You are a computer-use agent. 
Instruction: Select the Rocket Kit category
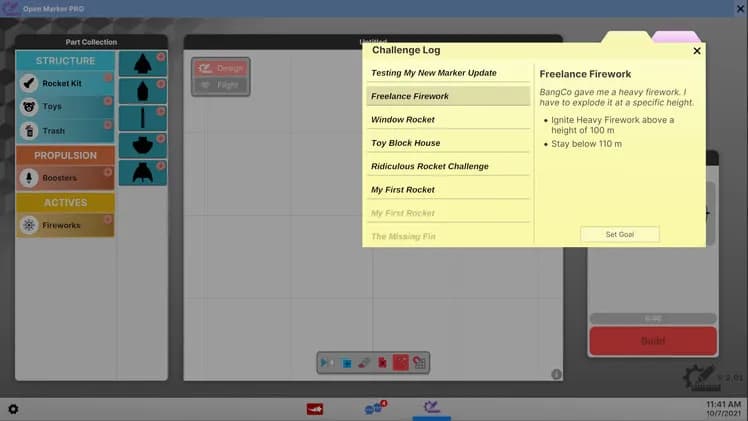point(64,84)
